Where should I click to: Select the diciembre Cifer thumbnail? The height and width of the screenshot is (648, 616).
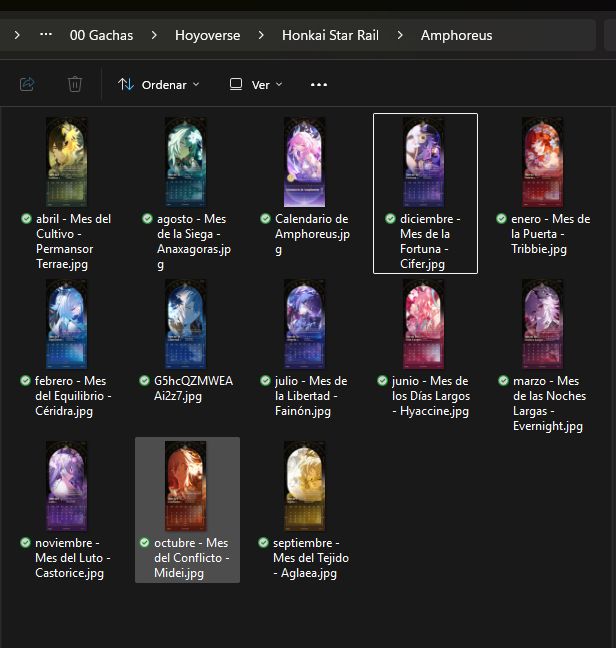[x=423, y=162]
